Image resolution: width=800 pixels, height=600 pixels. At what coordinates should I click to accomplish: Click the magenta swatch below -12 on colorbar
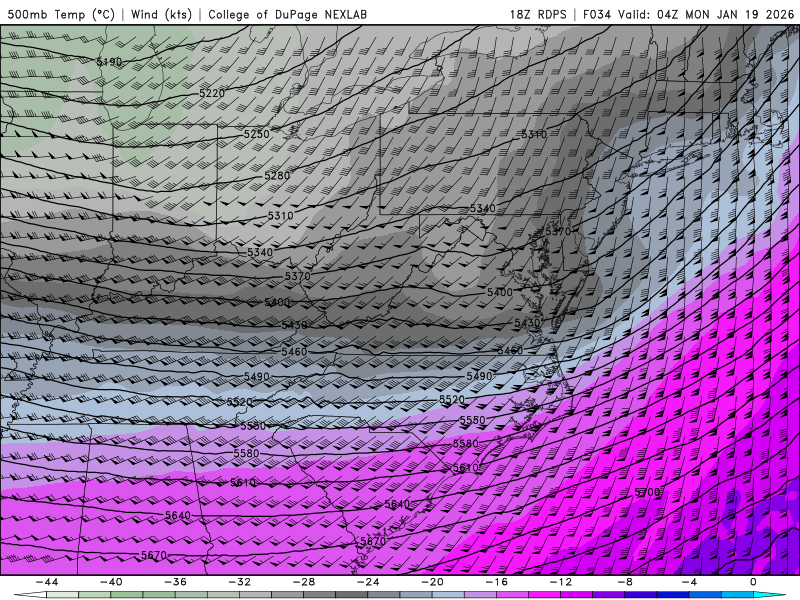pos(545,596)
